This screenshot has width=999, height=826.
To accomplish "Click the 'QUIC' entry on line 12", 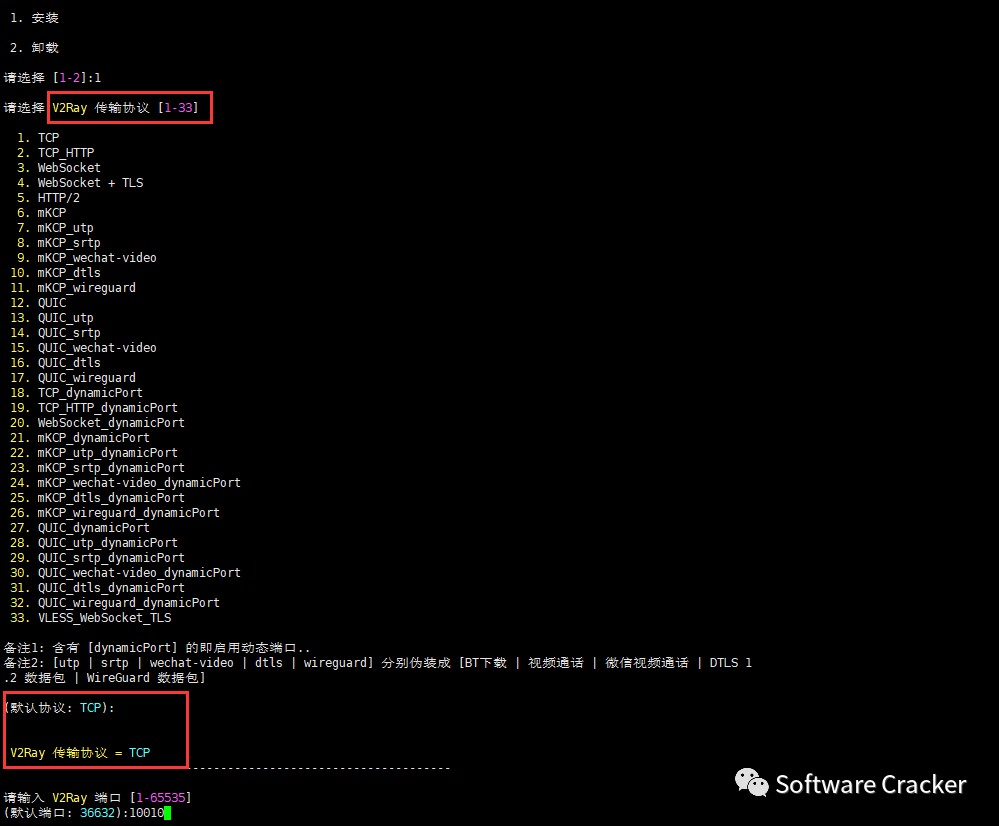I will point(52,303).
